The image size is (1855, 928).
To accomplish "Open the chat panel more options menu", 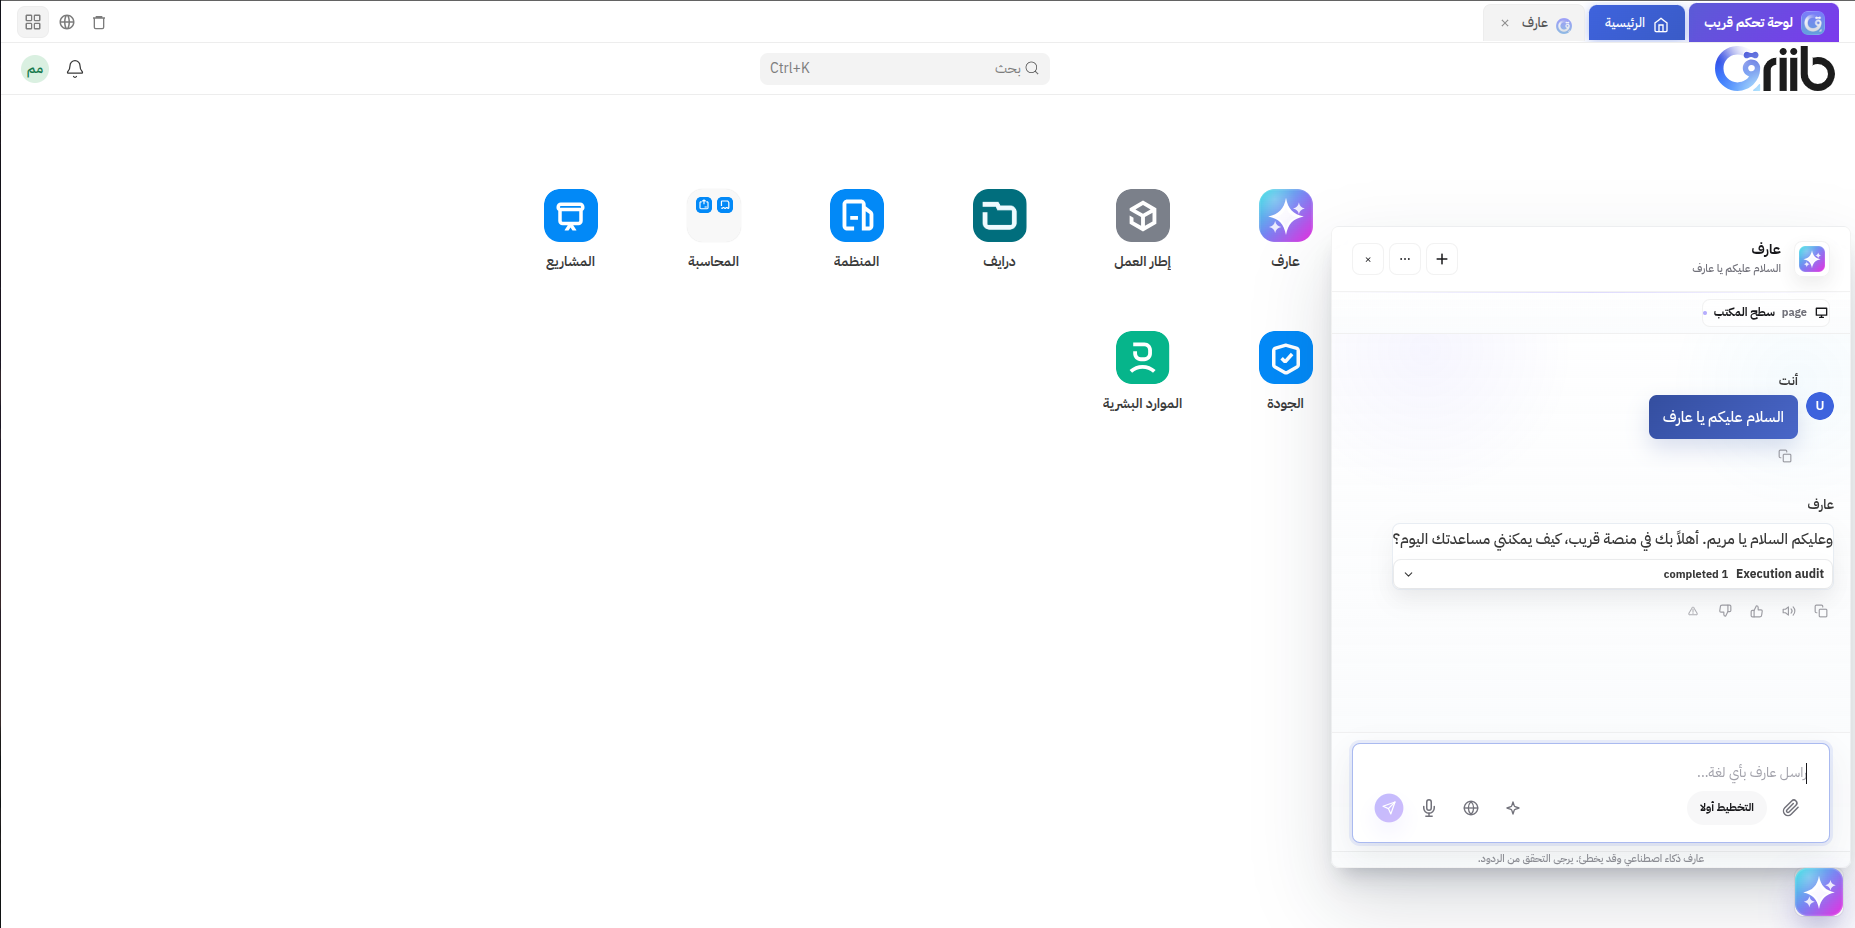I will click(x=1405, y=259).
